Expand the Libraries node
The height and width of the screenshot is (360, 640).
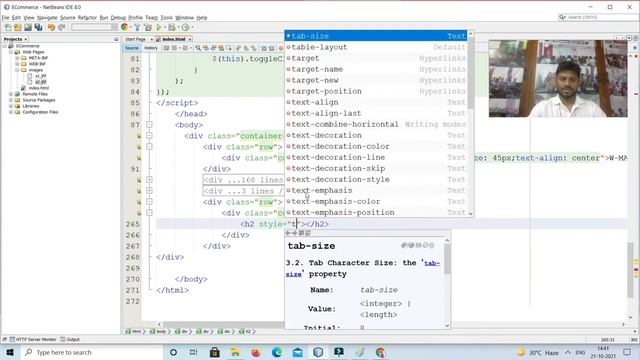click(11, 106)
